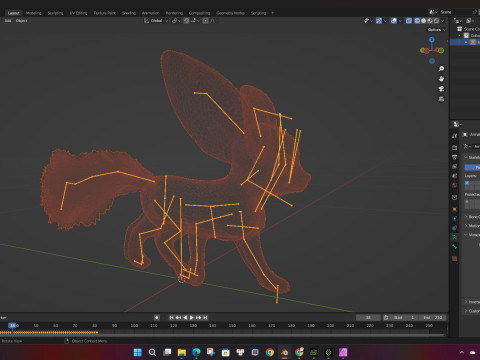
Task: Toggle viewport gizmos display
Action: [x=379, y=21]
